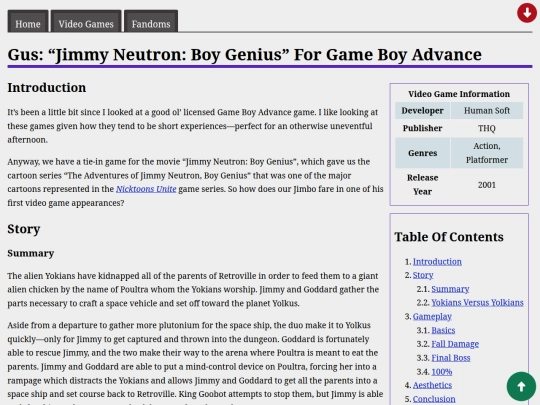
Task: Jump to Conclusion in table of contents
Action: (434, 399)
